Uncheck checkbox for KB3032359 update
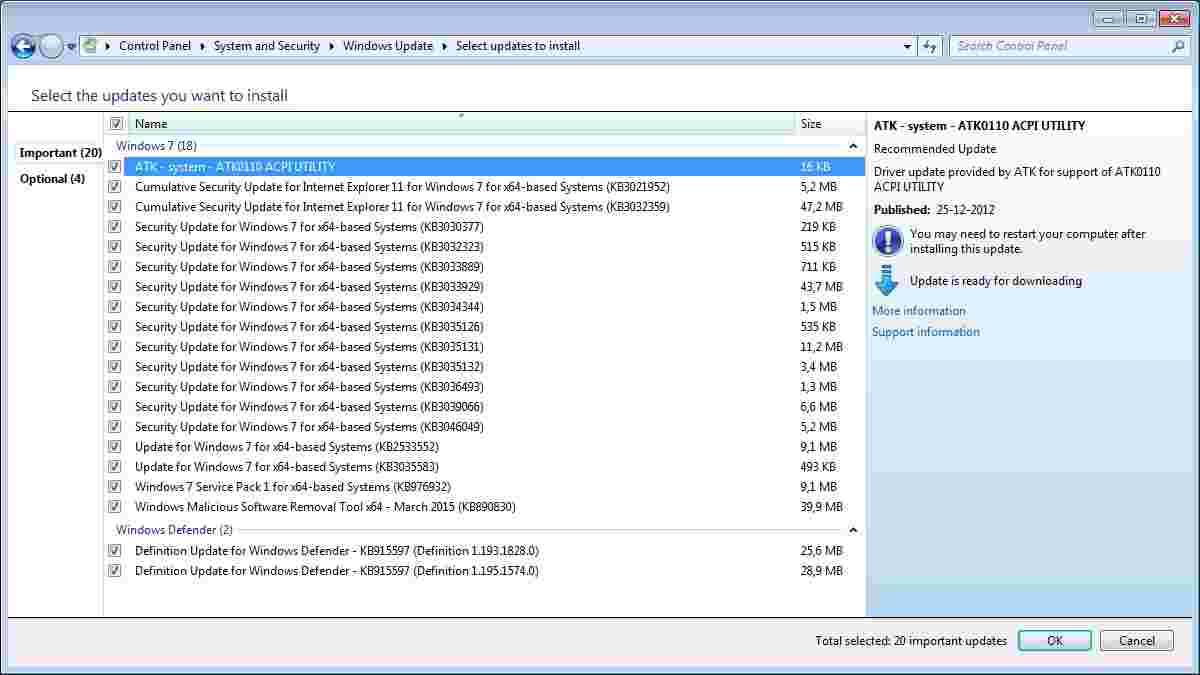The height and width of the screenshot is (675, 1200). [x=115, y=207]
